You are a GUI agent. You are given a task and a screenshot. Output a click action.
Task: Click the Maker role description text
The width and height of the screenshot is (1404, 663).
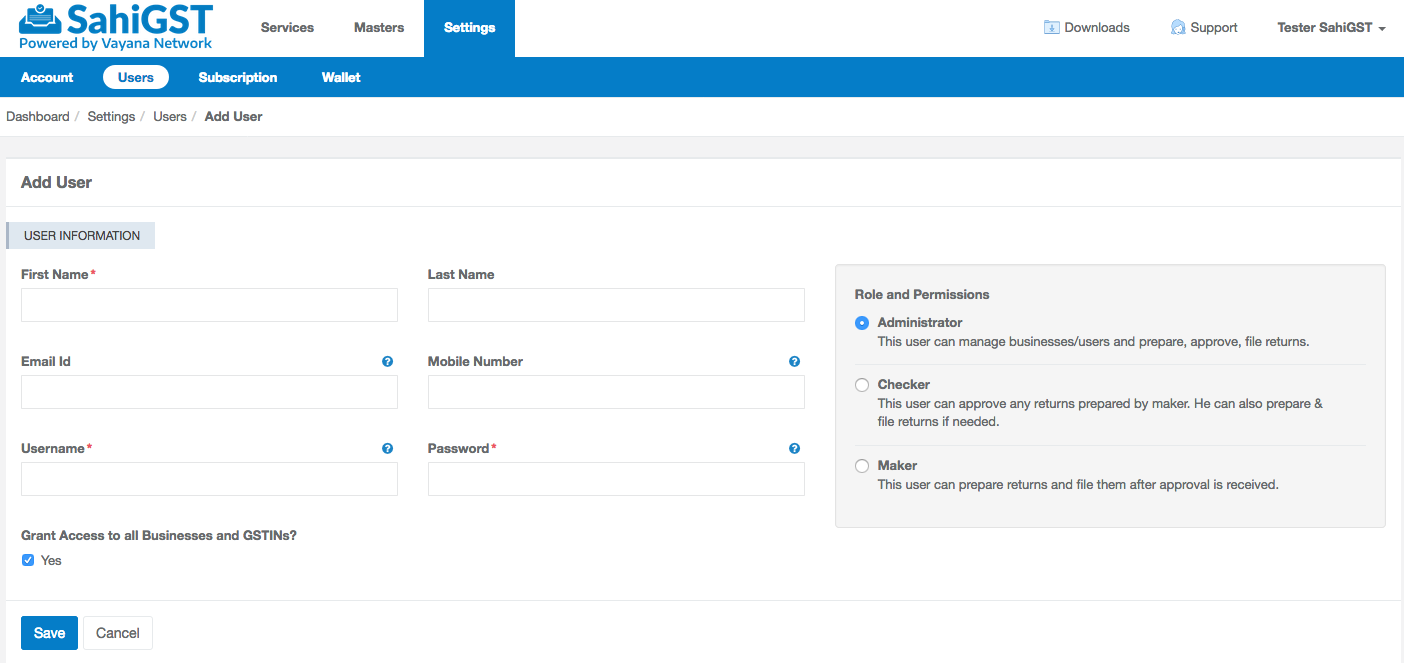[x=1078, y=485]
